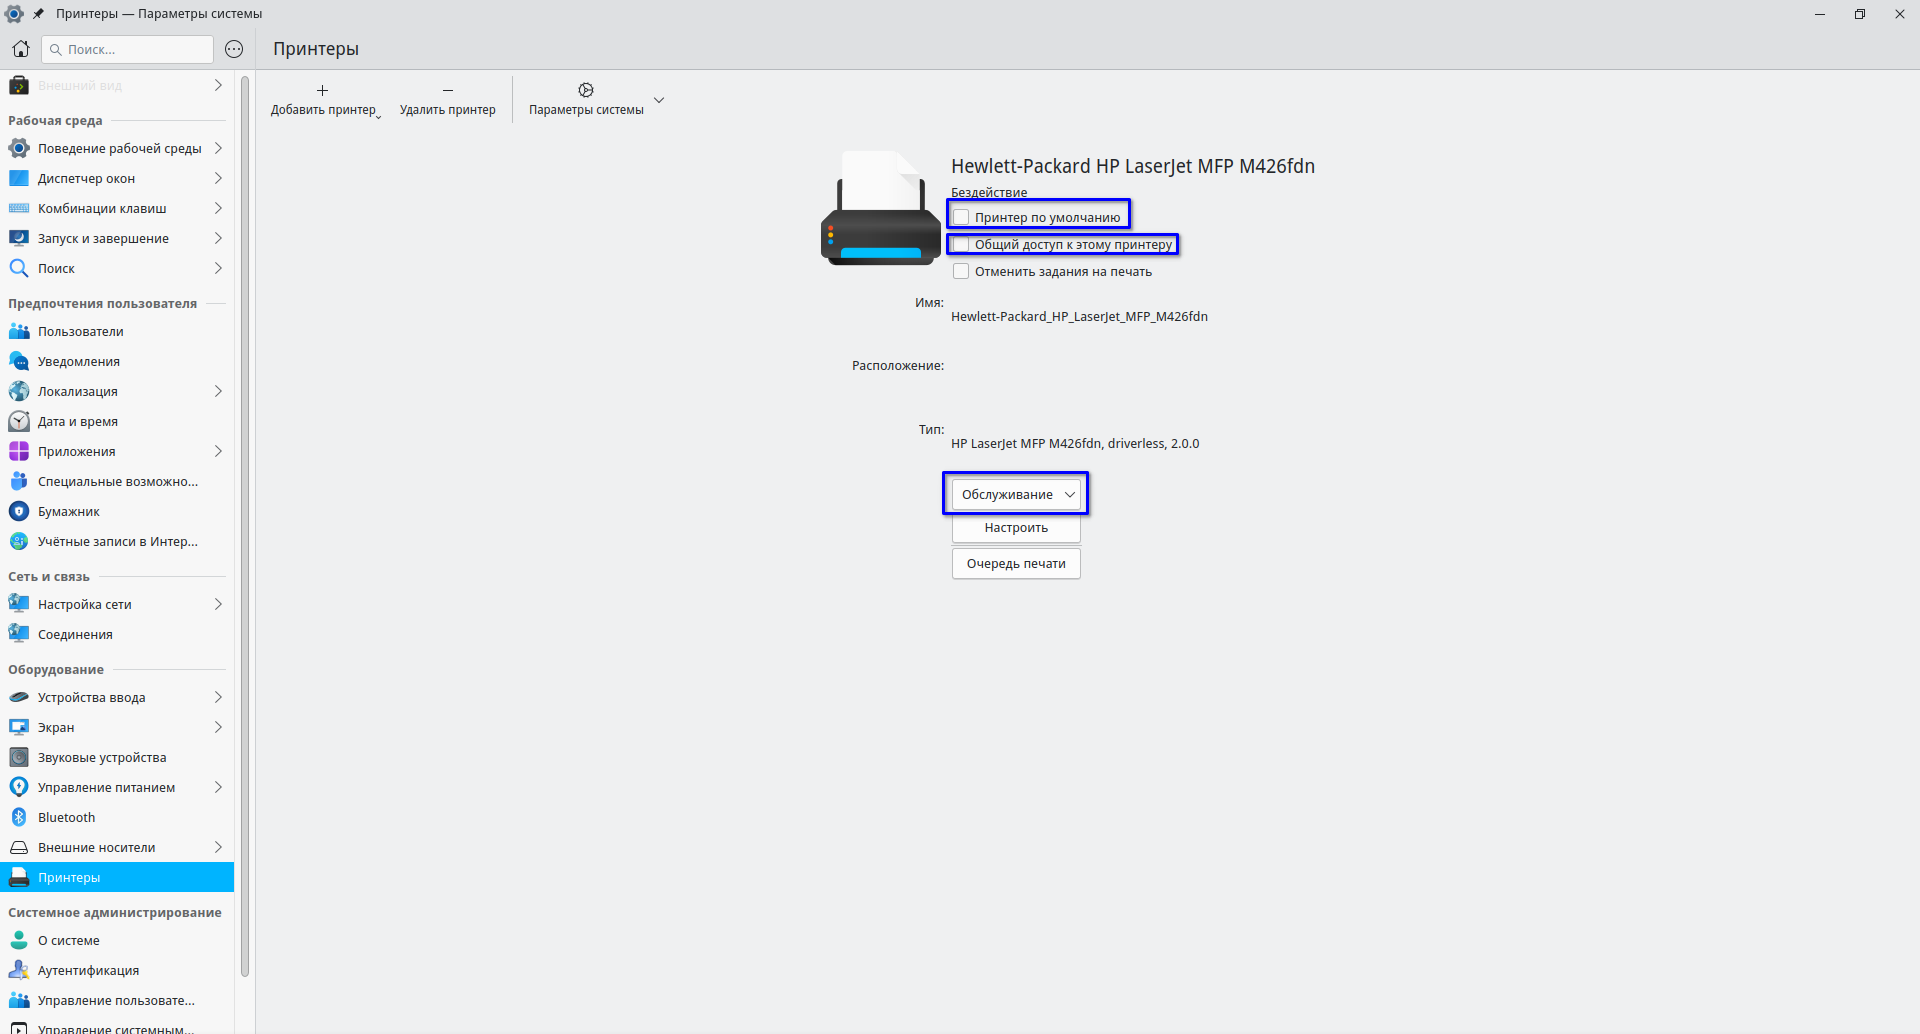Select Connections (Соединения) in sidebar

[x=75, y=634]
